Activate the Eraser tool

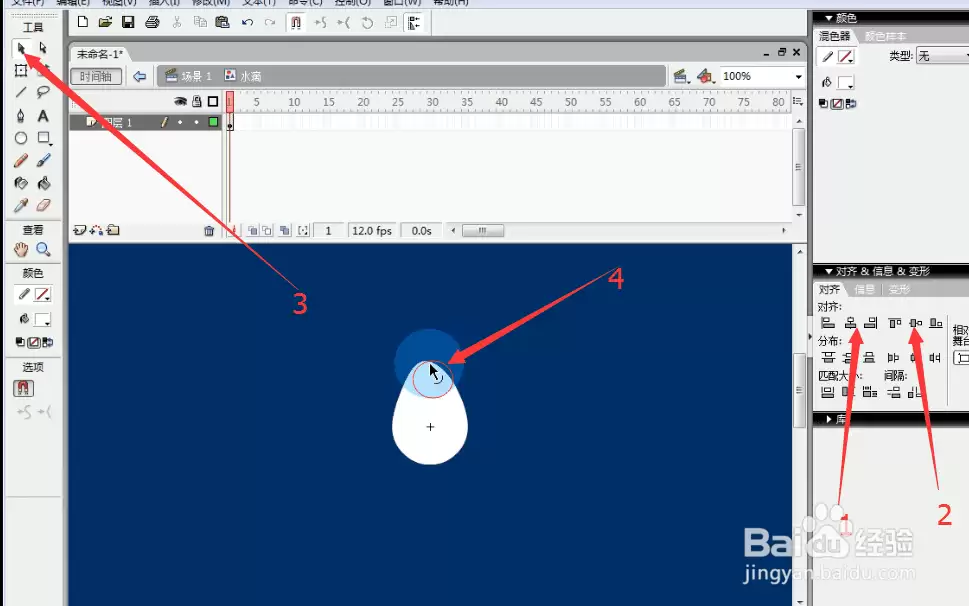click(43, 205)
